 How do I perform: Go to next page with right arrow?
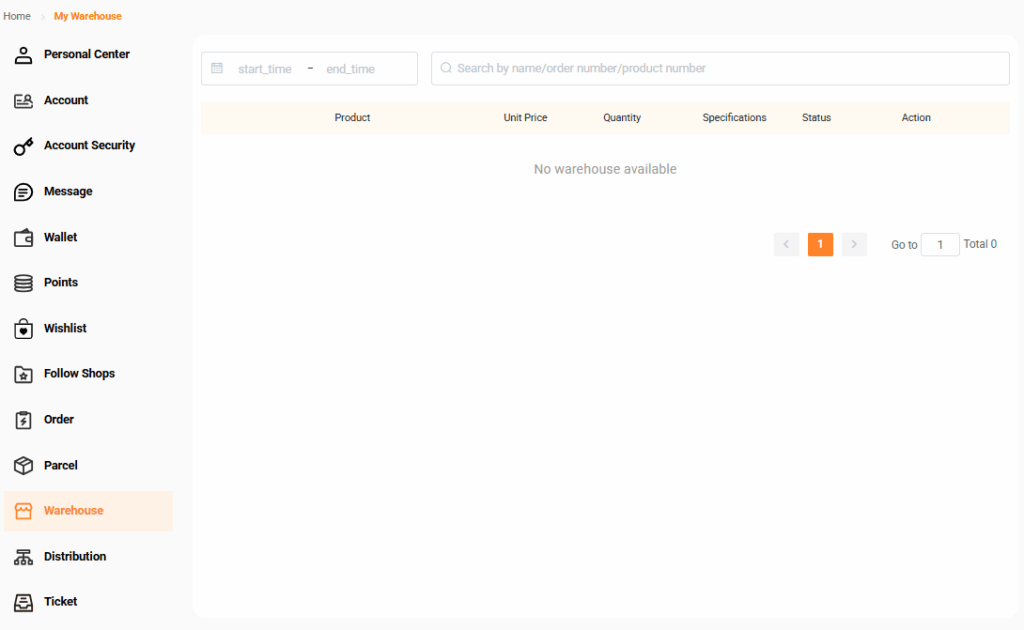click(x=854, y=244)
